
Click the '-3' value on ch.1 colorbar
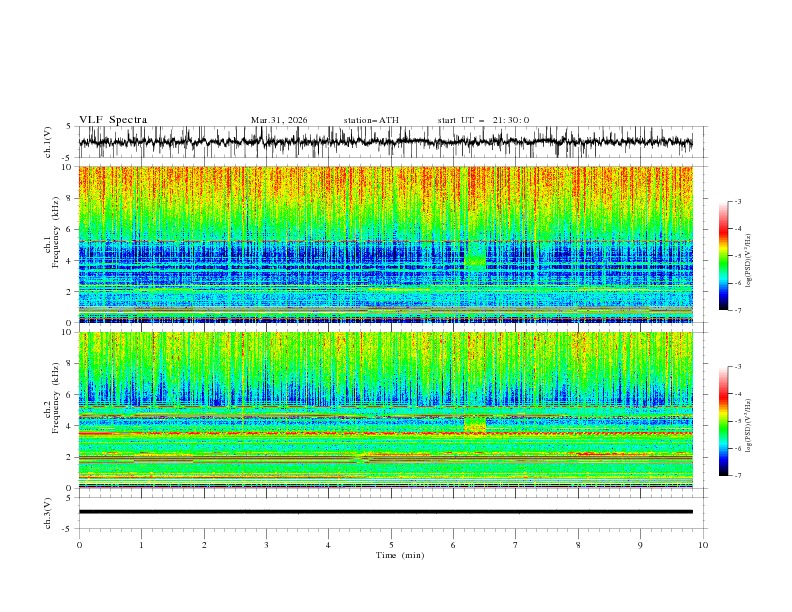click(x=737, y=201)
